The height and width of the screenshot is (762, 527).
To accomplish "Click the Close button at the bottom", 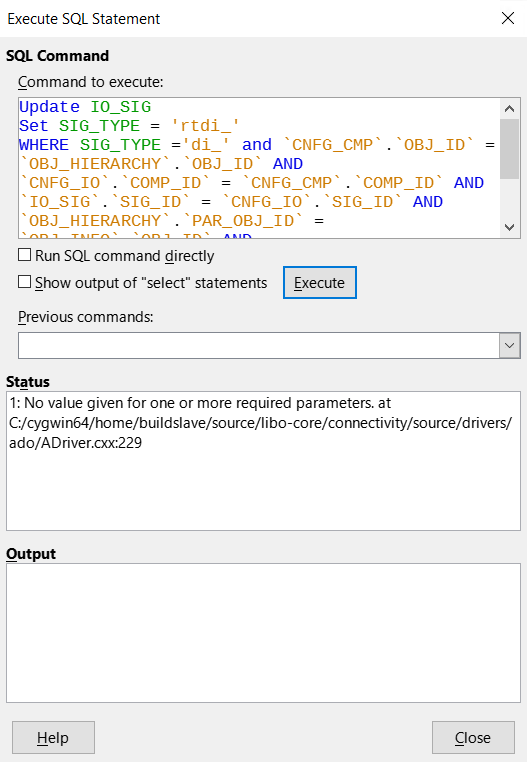I will tap(473, 738).
